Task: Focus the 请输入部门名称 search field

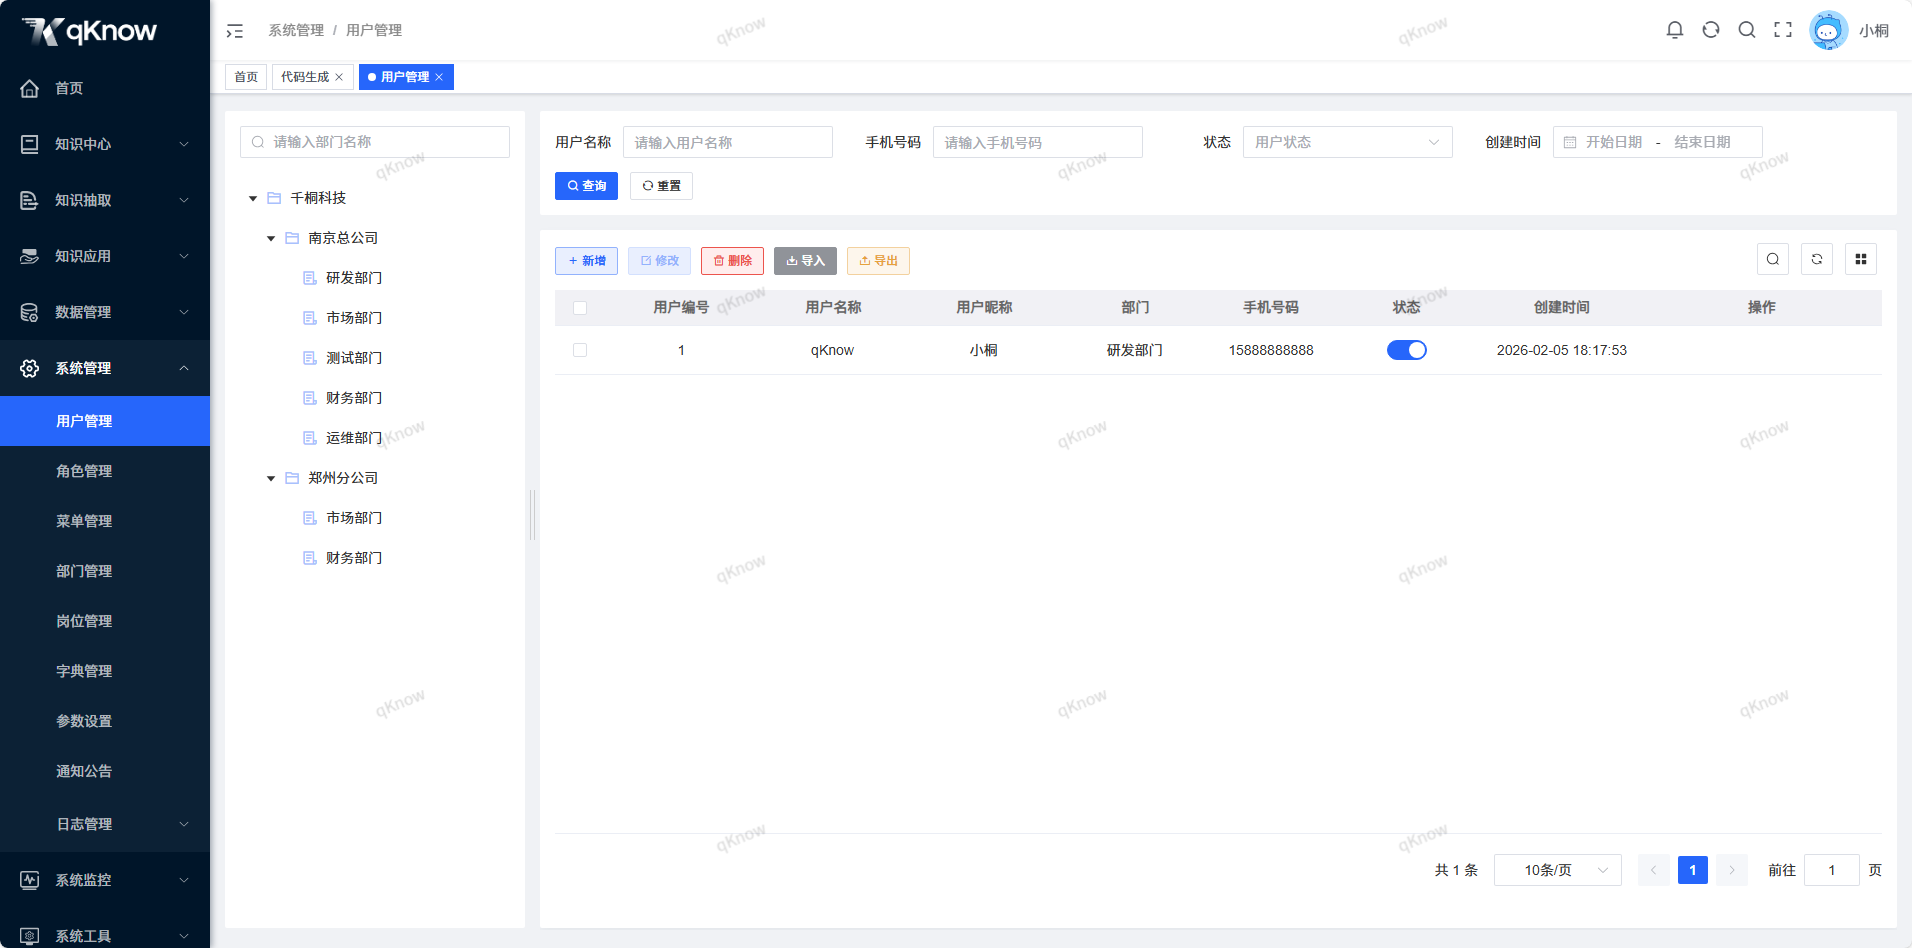Action: (375, 142)
